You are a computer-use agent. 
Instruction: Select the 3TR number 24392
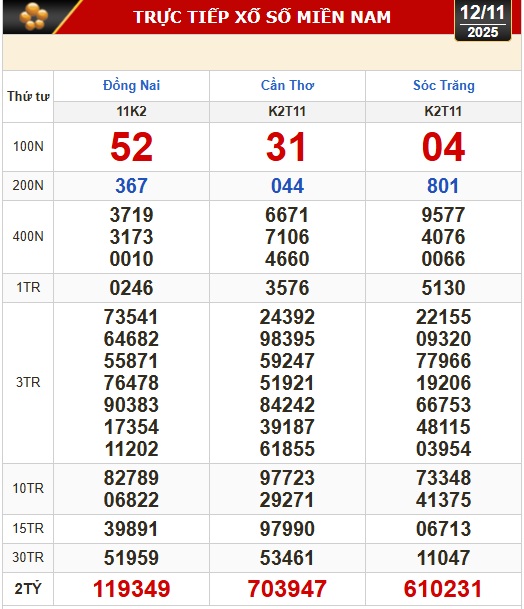[287, 317]
